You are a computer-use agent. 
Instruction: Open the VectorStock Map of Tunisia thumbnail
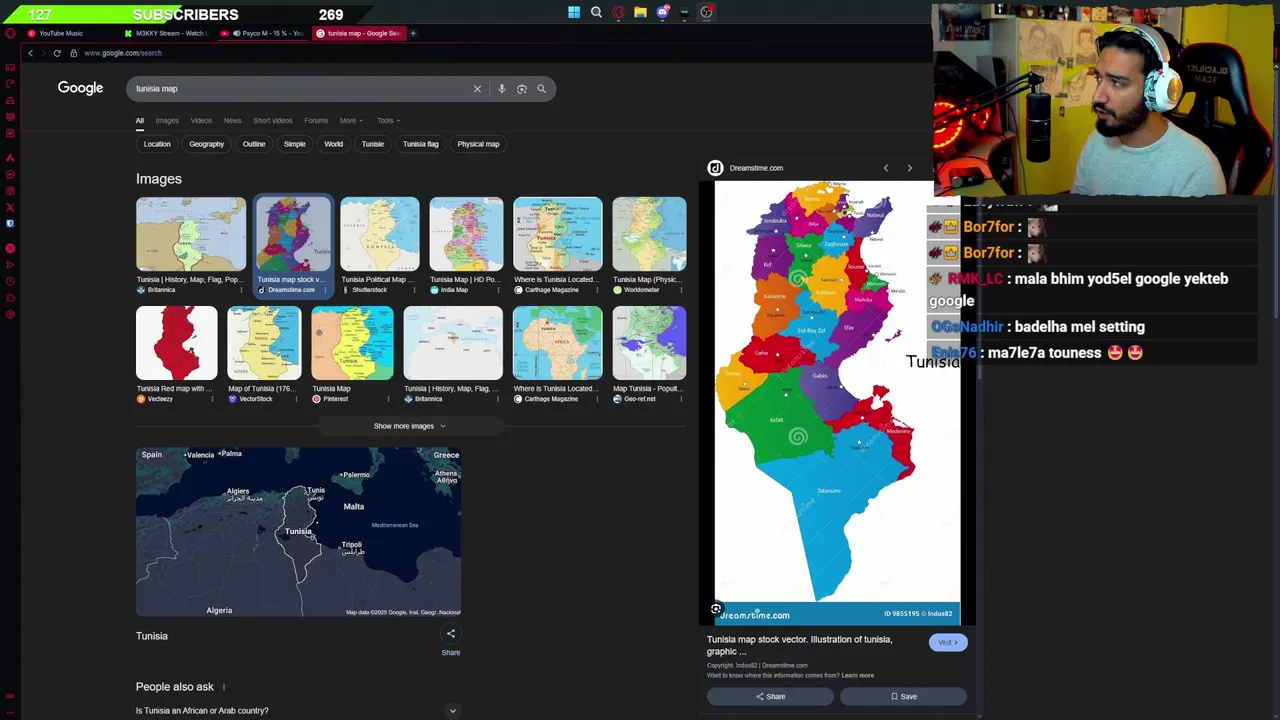tap(264, 343)
